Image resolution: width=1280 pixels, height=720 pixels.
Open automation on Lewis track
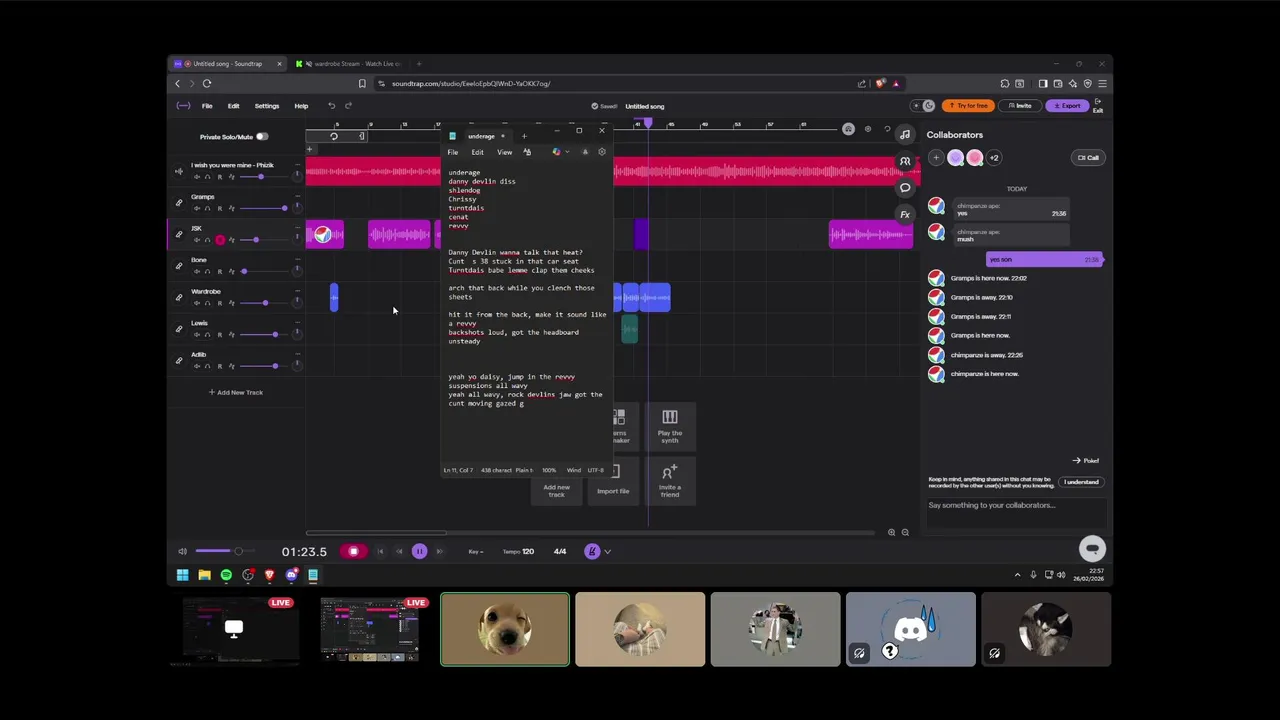click(x=232, y=335)
